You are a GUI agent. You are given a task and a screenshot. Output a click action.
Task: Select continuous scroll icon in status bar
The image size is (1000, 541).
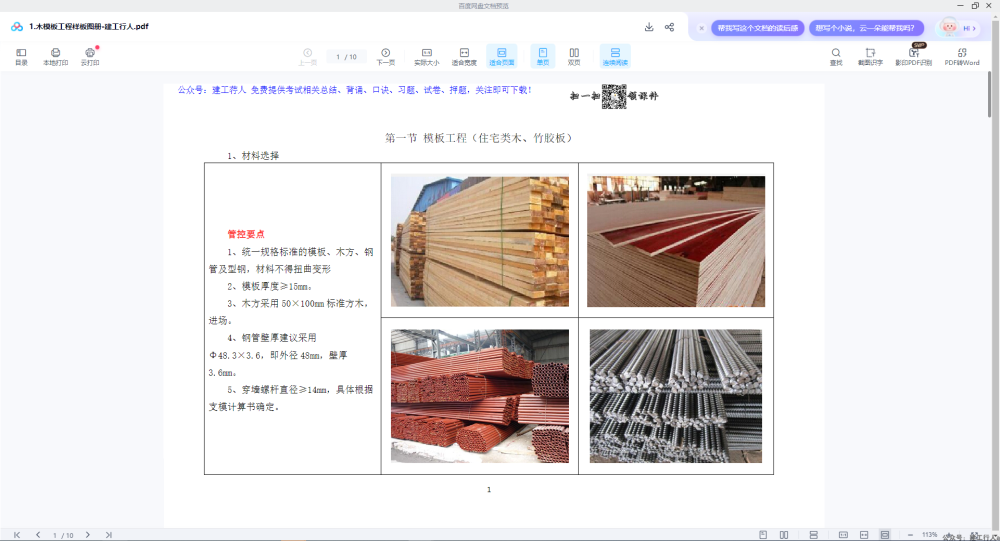click(813, 535)
